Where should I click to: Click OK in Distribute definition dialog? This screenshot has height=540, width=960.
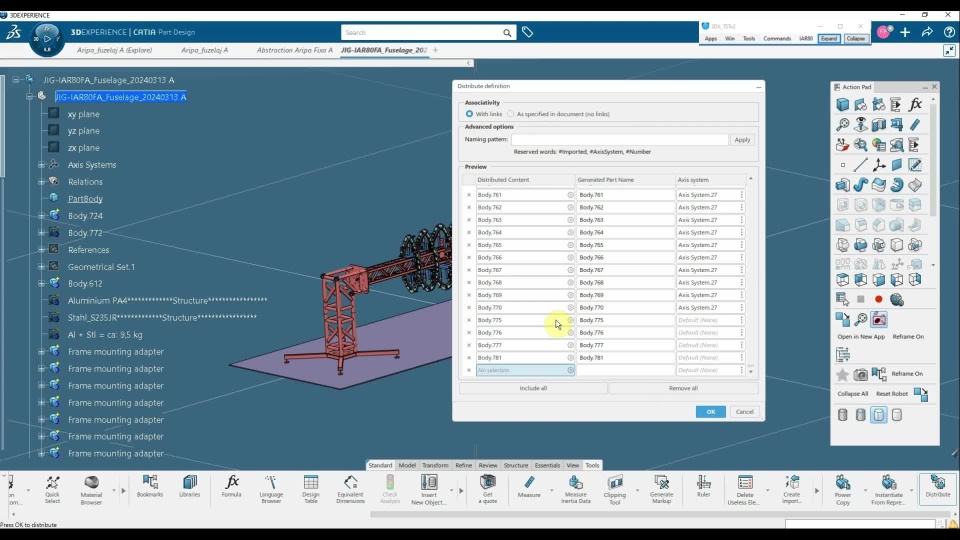tap(710, 412)
